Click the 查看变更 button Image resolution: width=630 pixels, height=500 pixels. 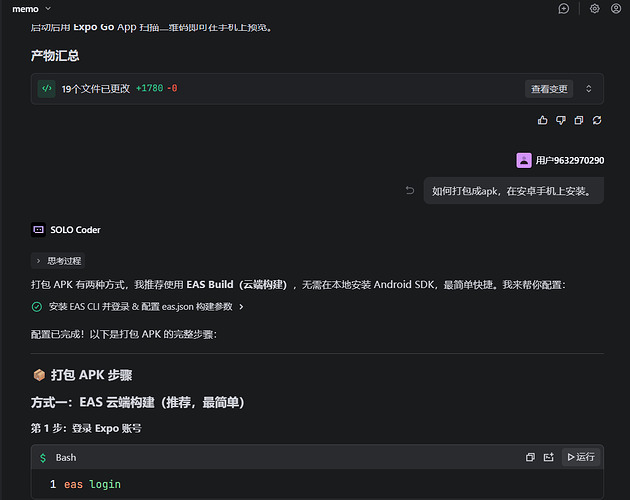click(x=549, y=89)
